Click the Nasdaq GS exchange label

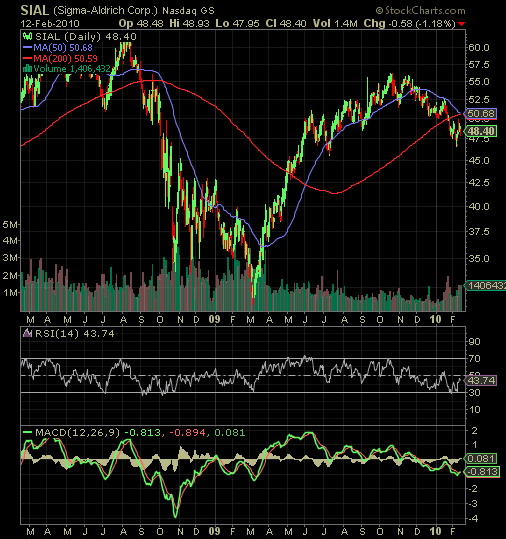coord(188,11)
